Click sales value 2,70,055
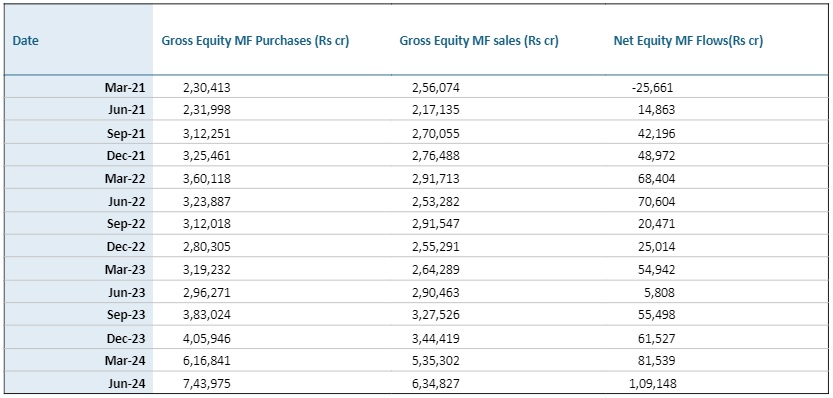Image resolution: width=833 pixels, height=398 pixels. coord(436,133)
